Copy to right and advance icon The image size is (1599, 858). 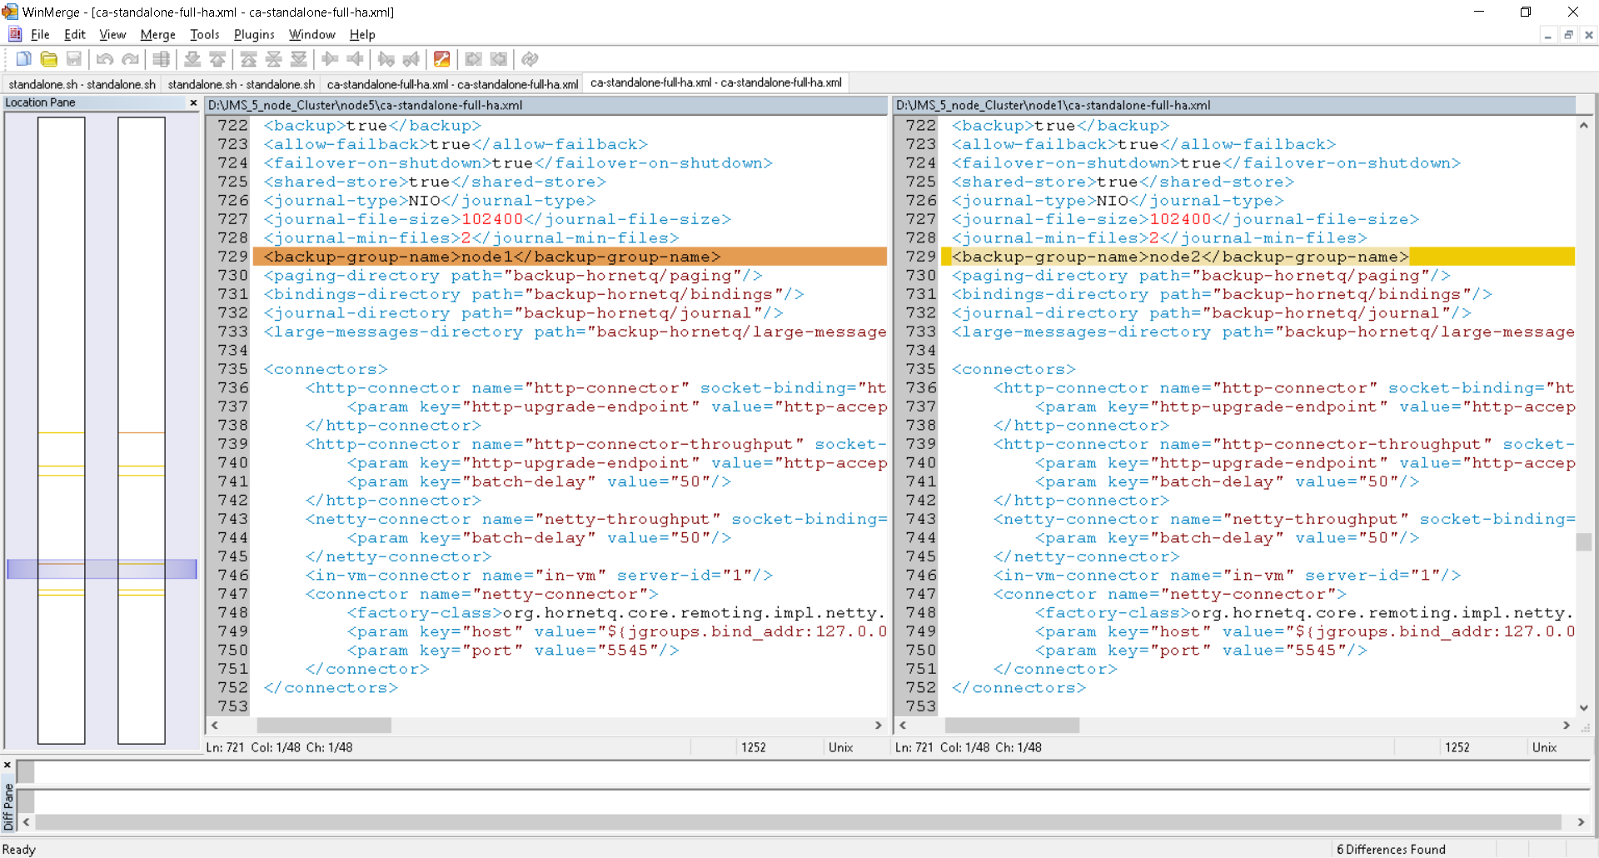(386, 59)
